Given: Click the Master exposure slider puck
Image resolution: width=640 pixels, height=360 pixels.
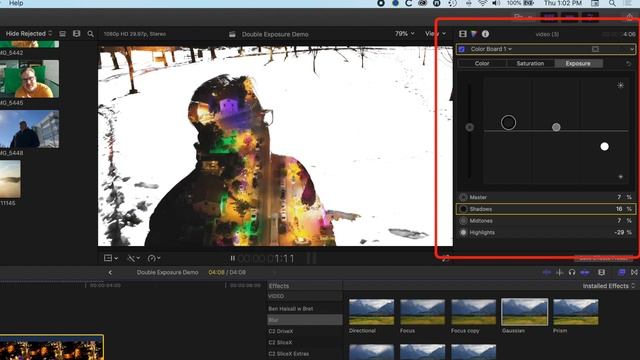Looking at the screenshot, I should [x=469, y=127].
